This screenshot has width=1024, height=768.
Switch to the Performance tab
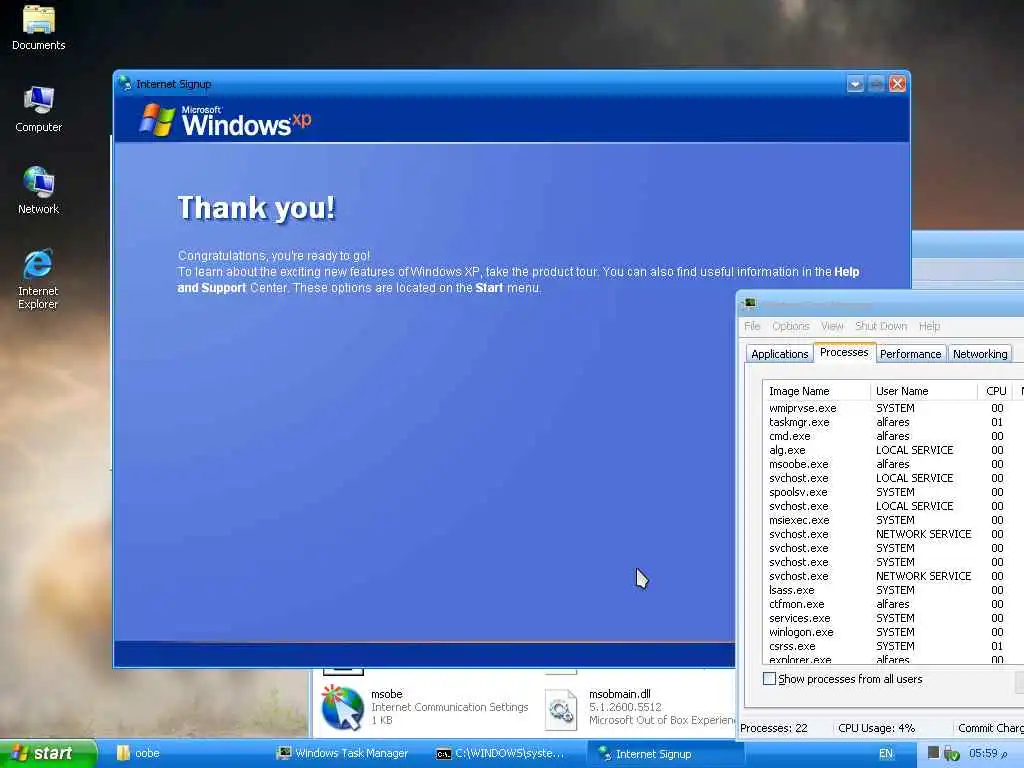point(910,354)
